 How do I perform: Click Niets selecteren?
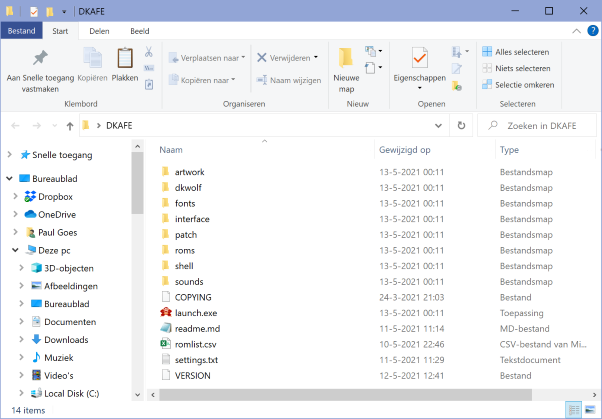(516, 68)
